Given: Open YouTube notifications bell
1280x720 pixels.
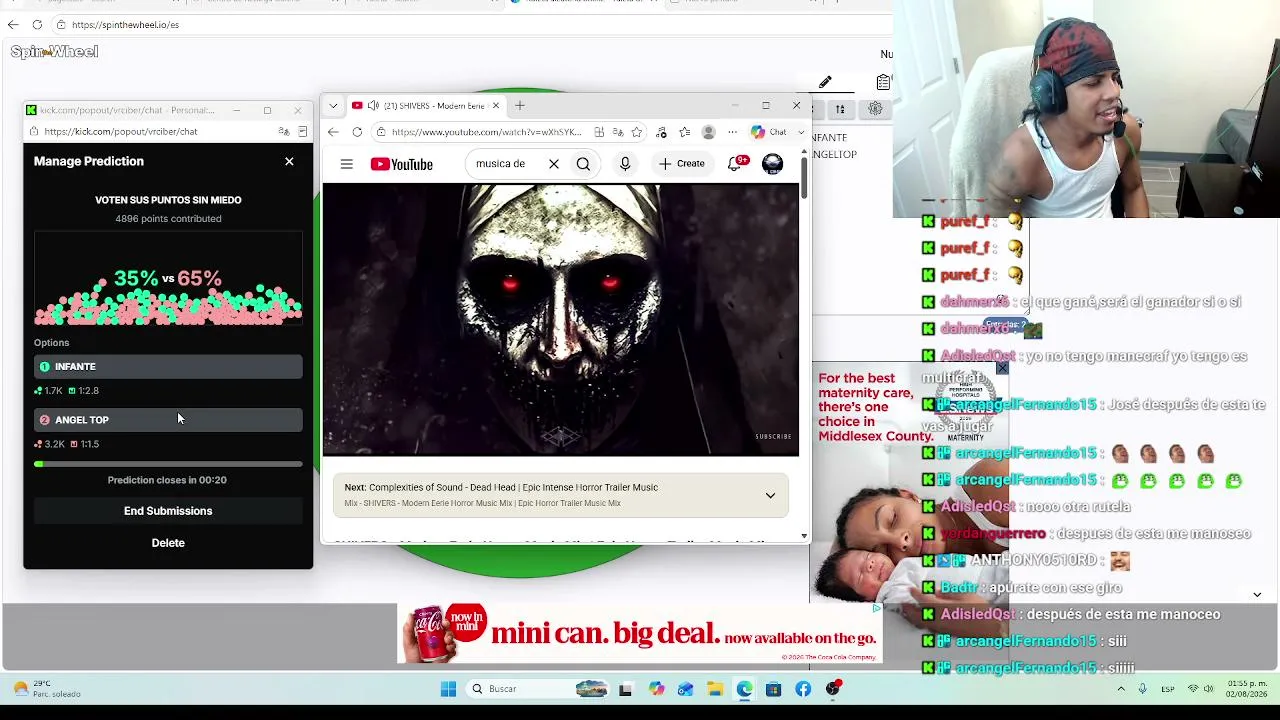Looking at the screenshot, I should (x=735, y=164).
